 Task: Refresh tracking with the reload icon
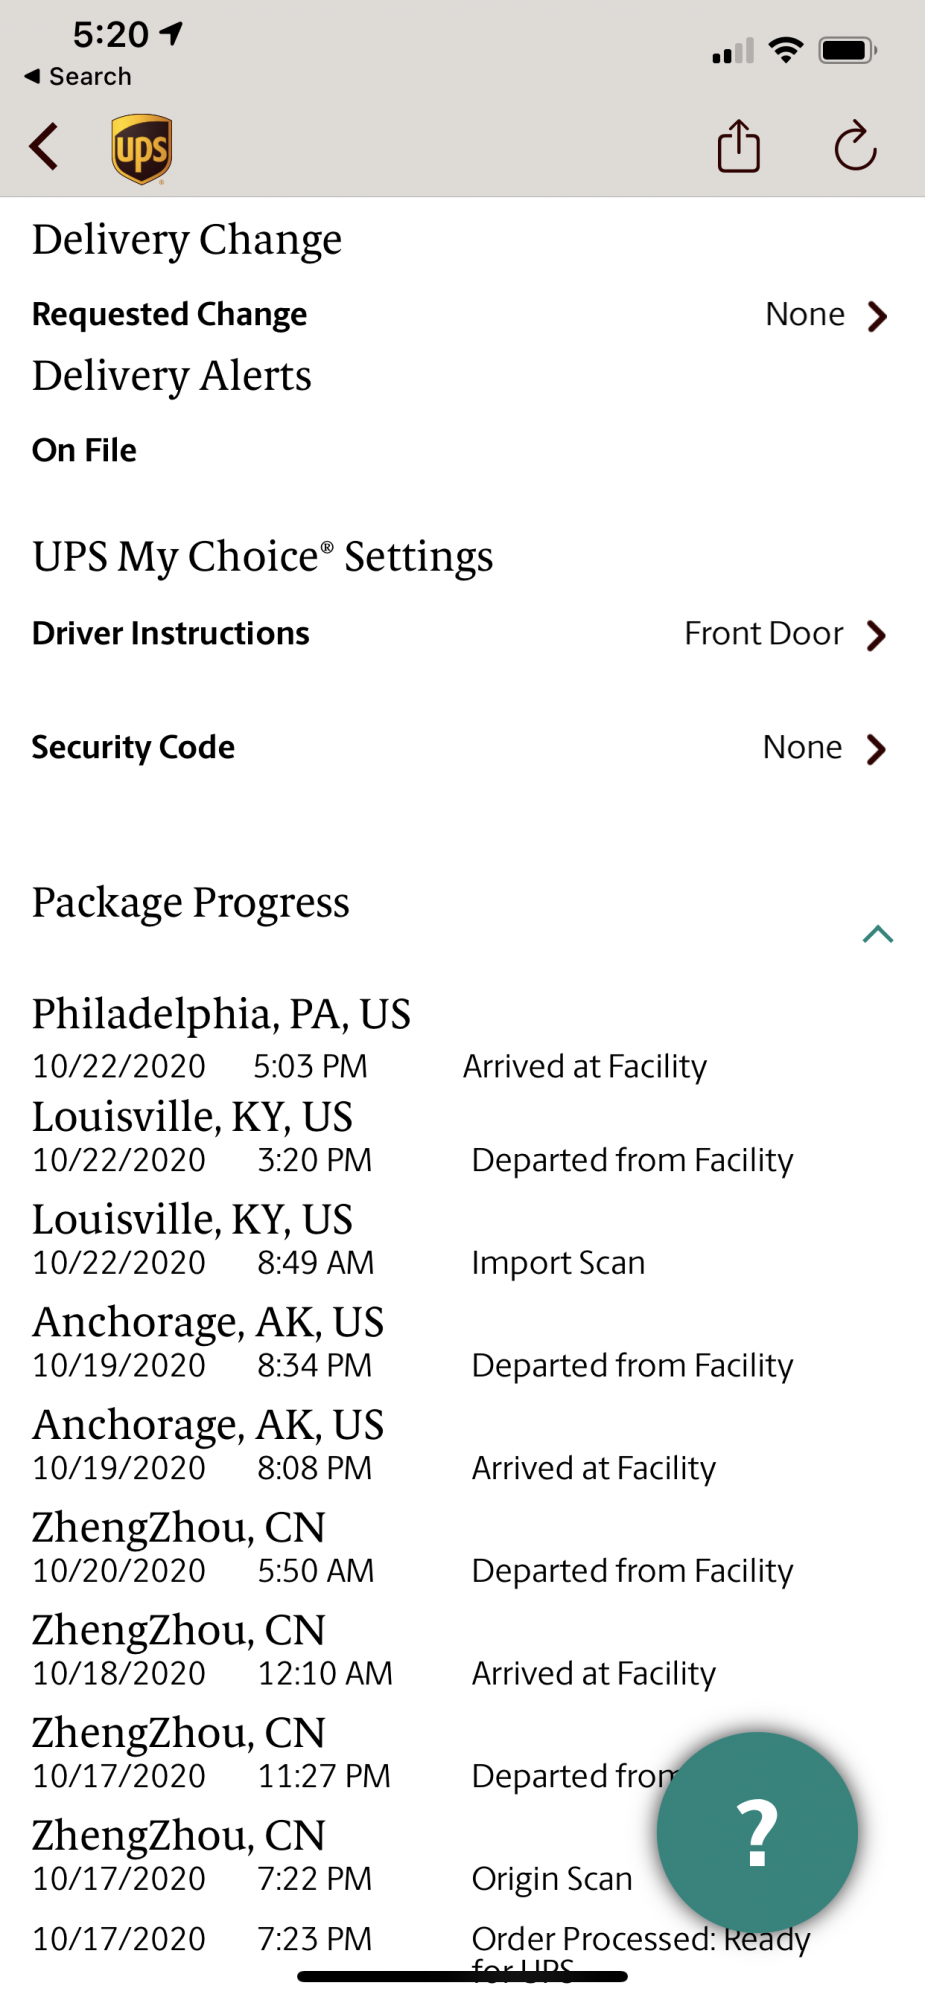pyautogui.click(x=855, y=147)
